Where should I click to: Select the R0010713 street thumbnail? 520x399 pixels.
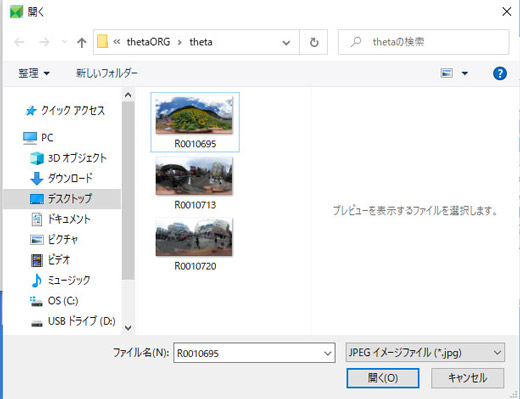(x=194, y=176)
